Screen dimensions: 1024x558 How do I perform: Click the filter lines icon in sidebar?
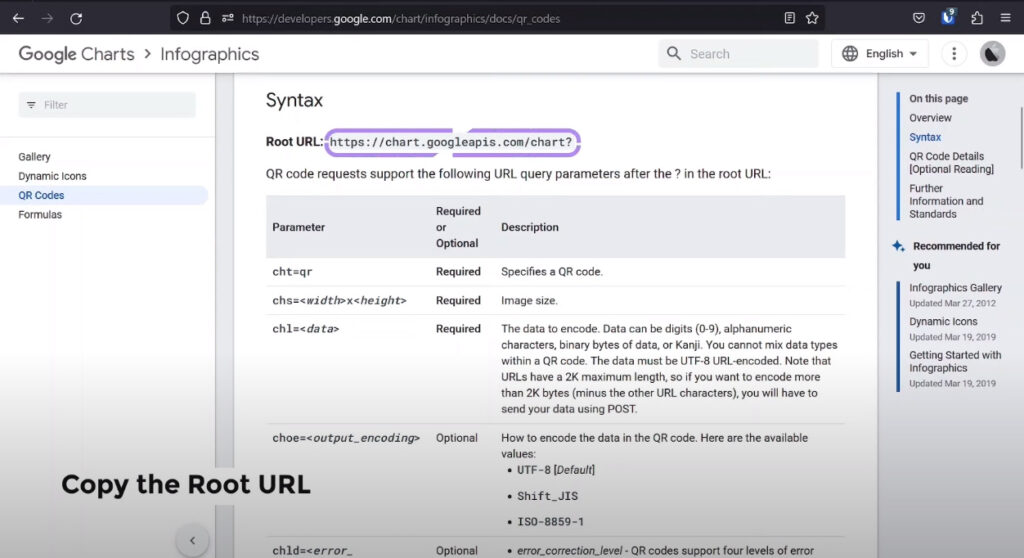[x=31, y=105]
